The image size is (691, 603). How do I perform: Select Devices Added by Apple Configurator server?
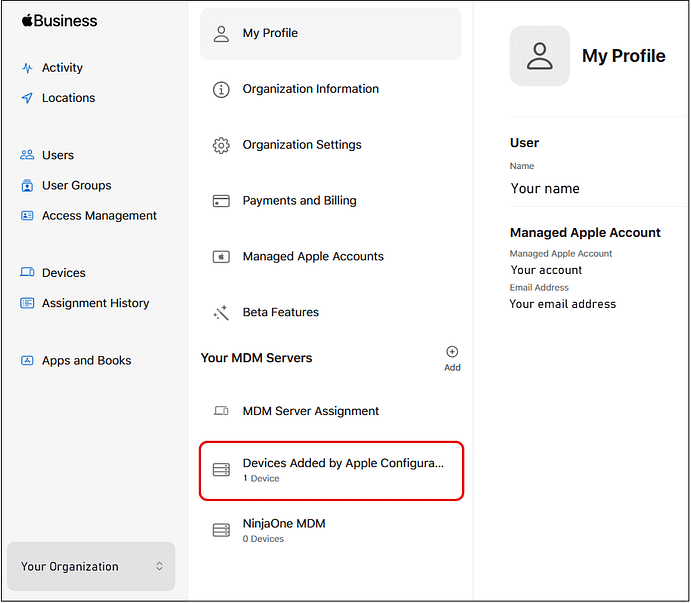pyautogui.click(x=331, y=470)
